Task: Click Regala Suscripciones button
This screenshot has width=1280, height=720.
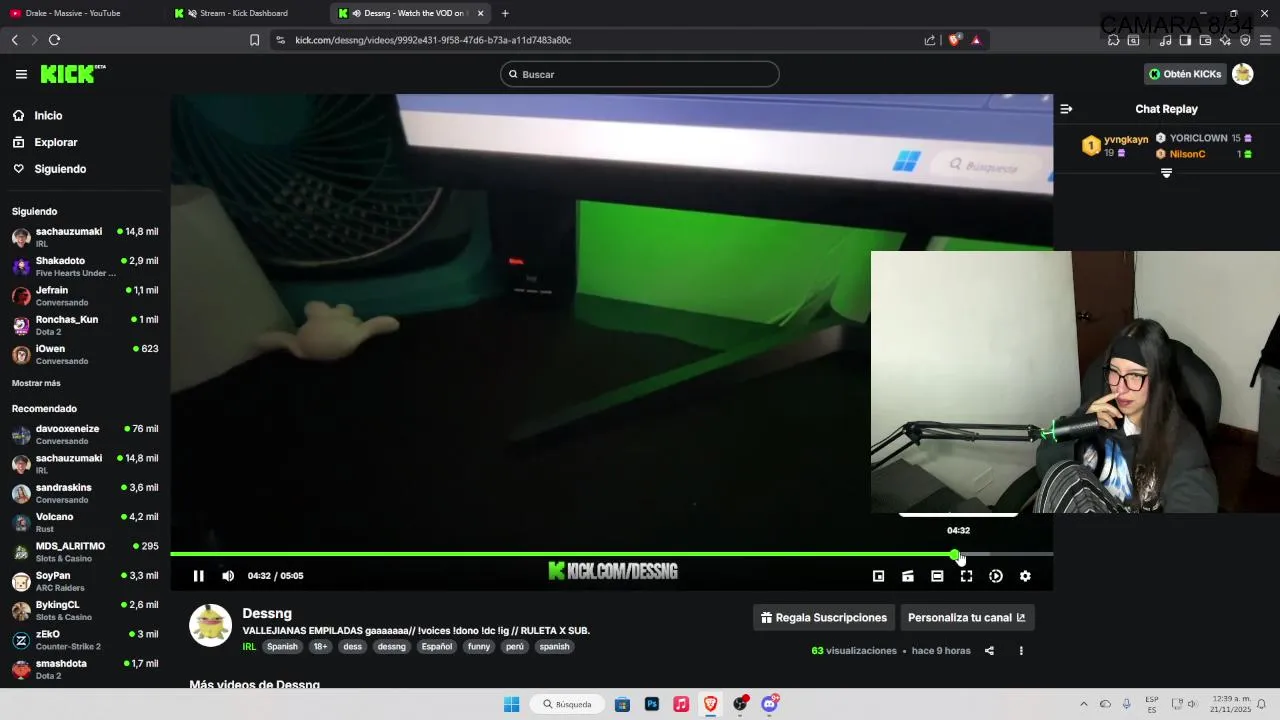Action: pyautogui.click(x=824, y=618)
